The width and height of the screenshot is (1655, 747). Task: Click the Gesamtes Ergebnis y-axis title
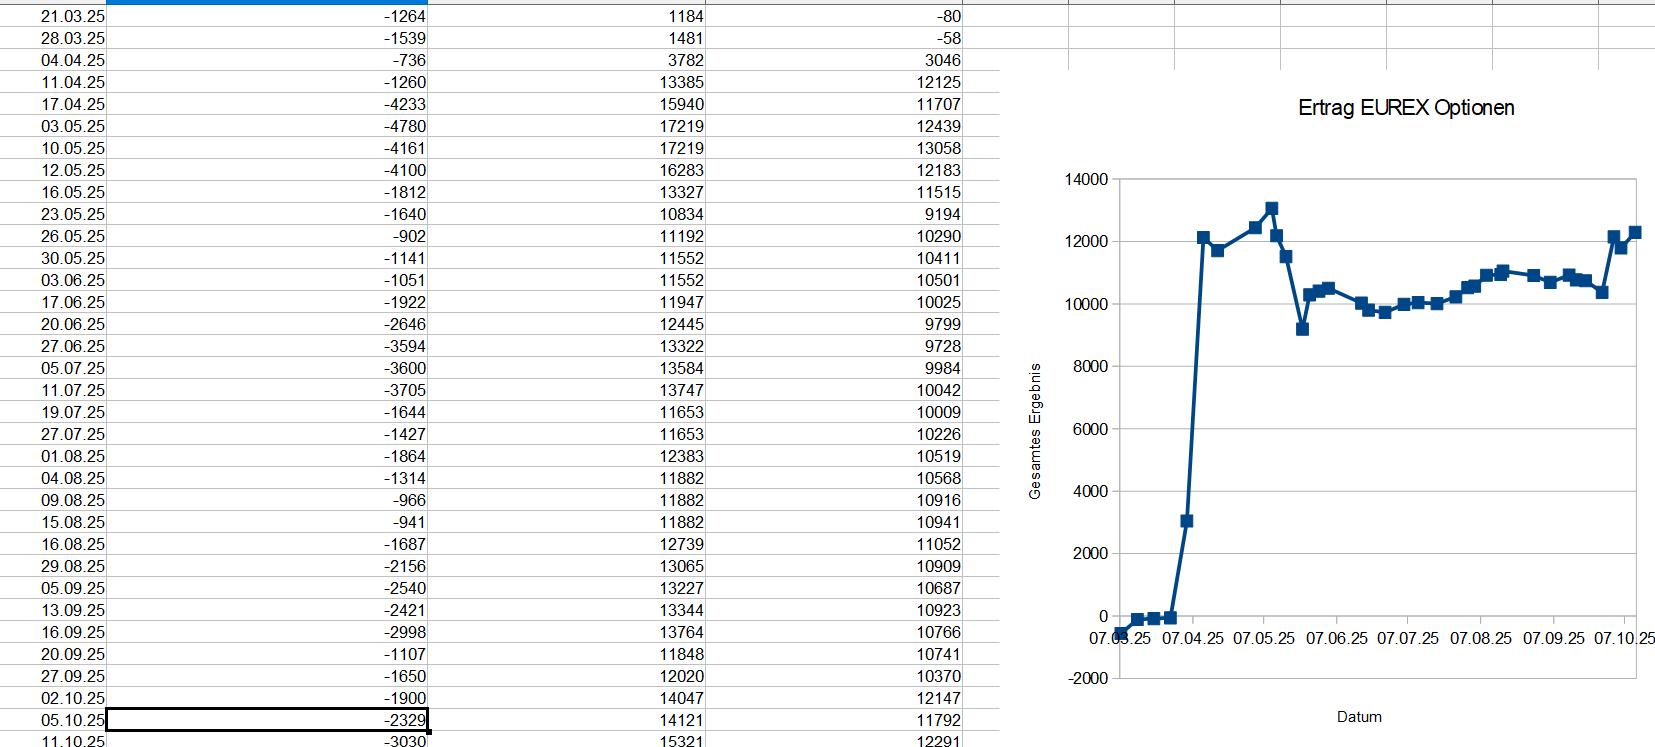click(x=1035, y=431)
